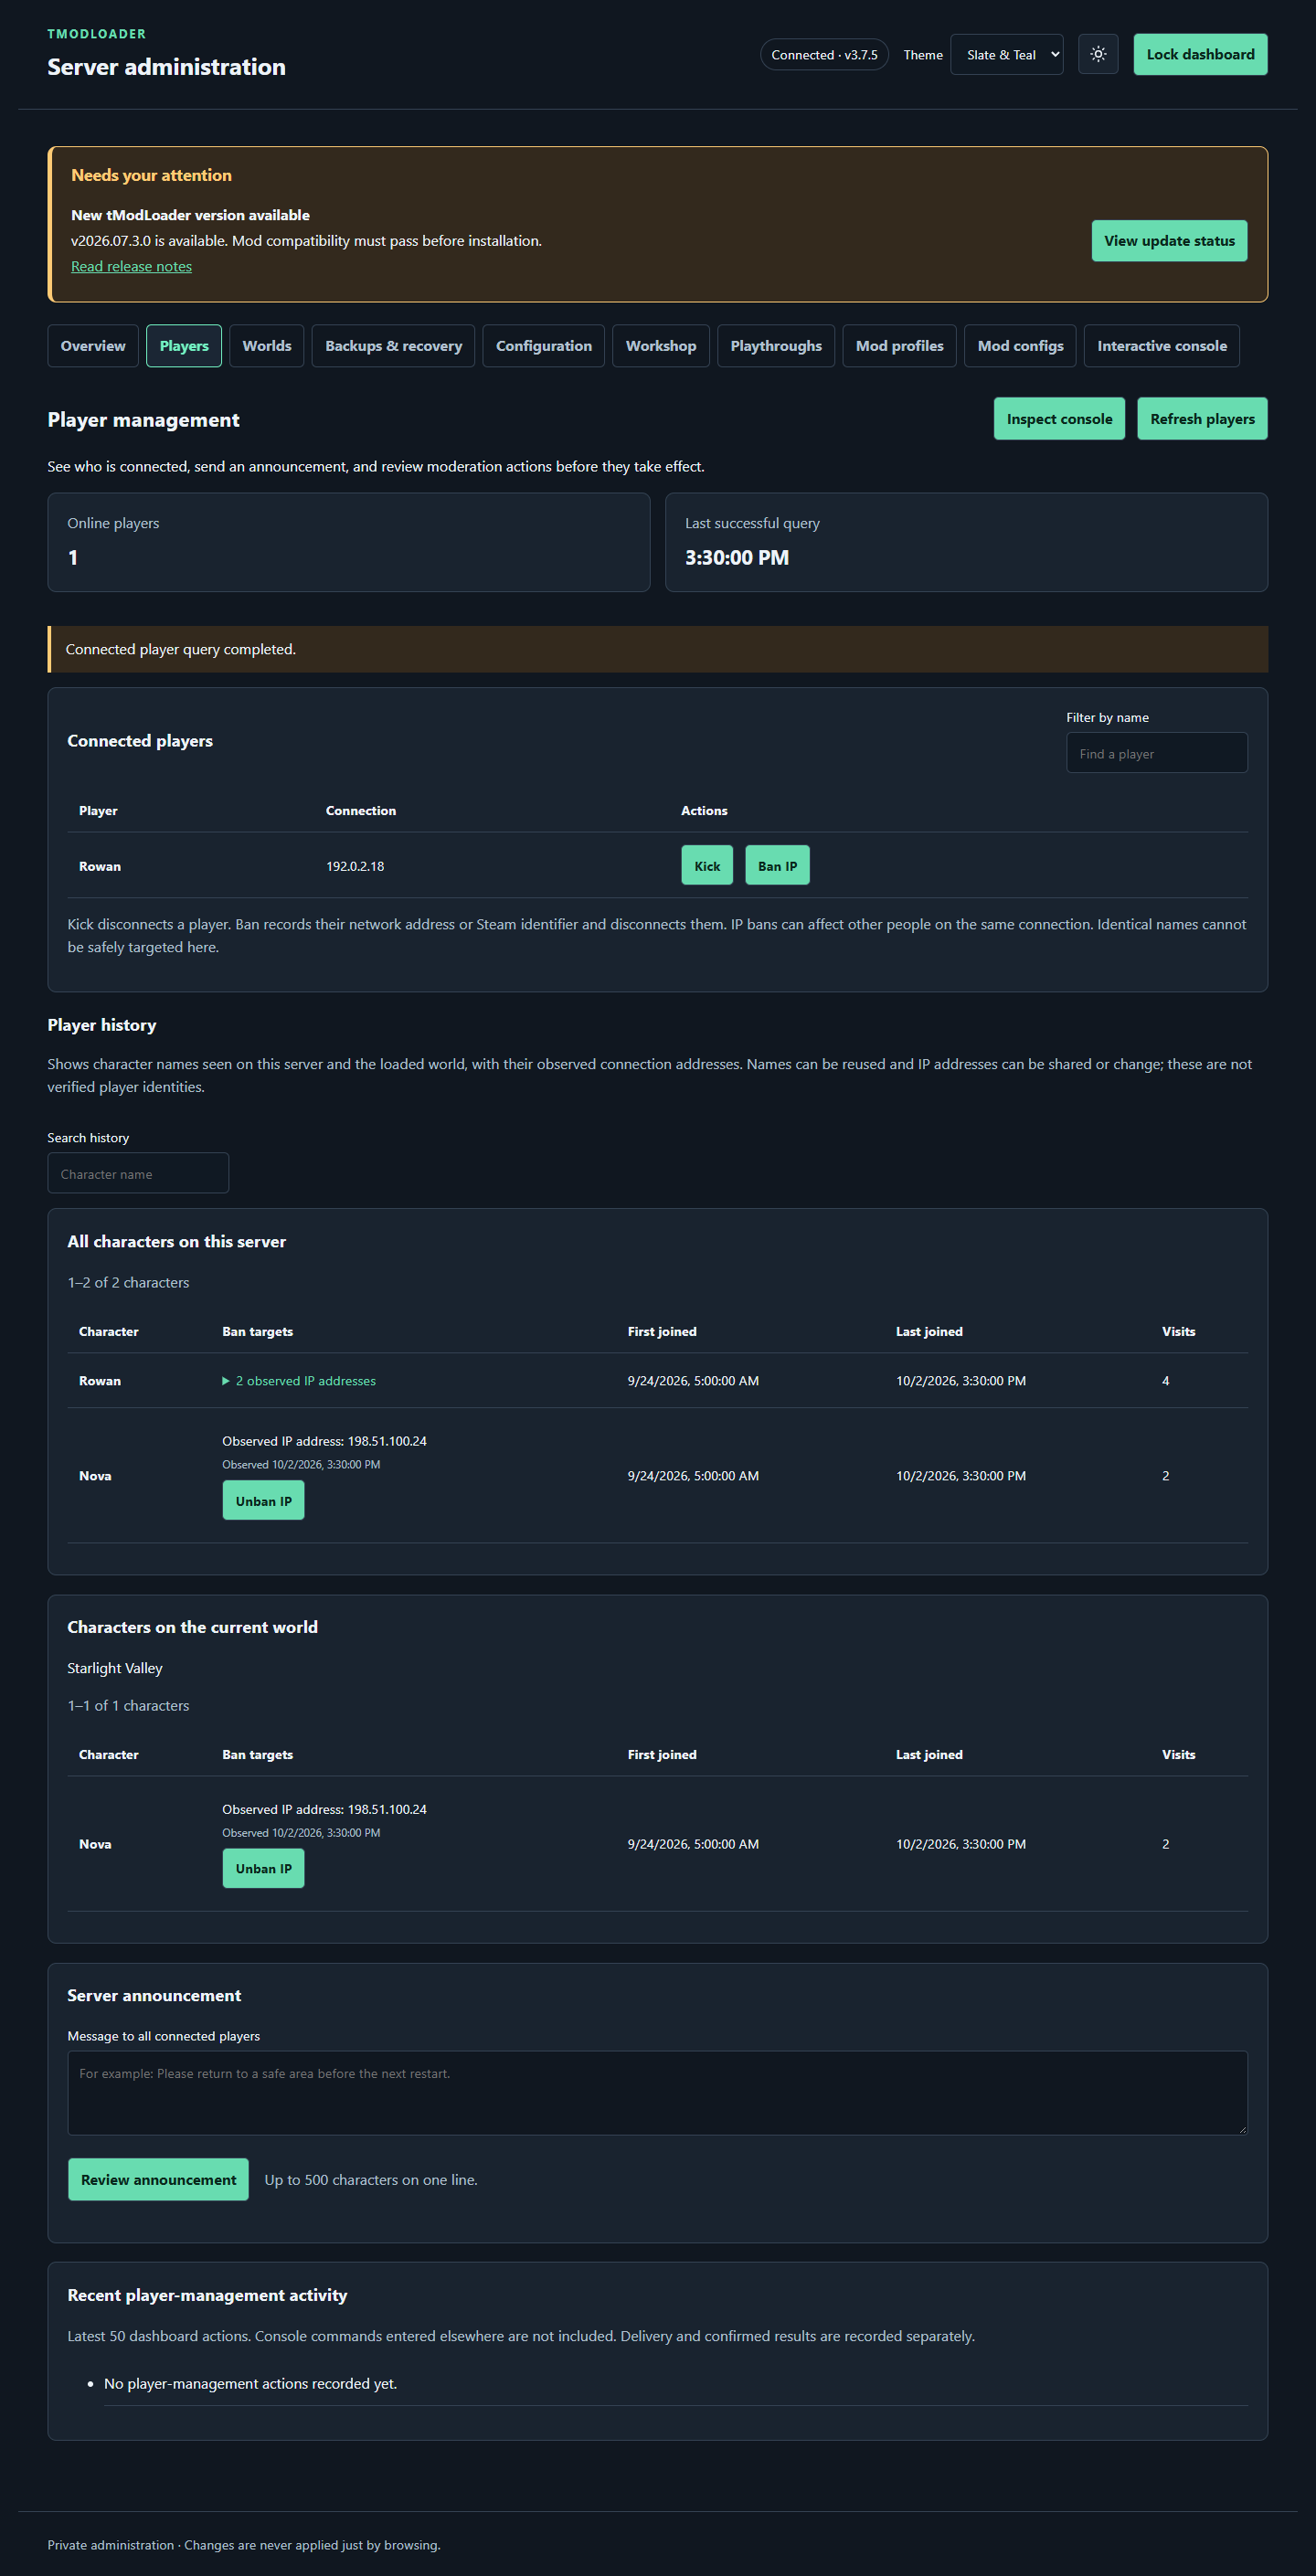
Task: Click the Refresh players button
Action: tap(1202, 419)
